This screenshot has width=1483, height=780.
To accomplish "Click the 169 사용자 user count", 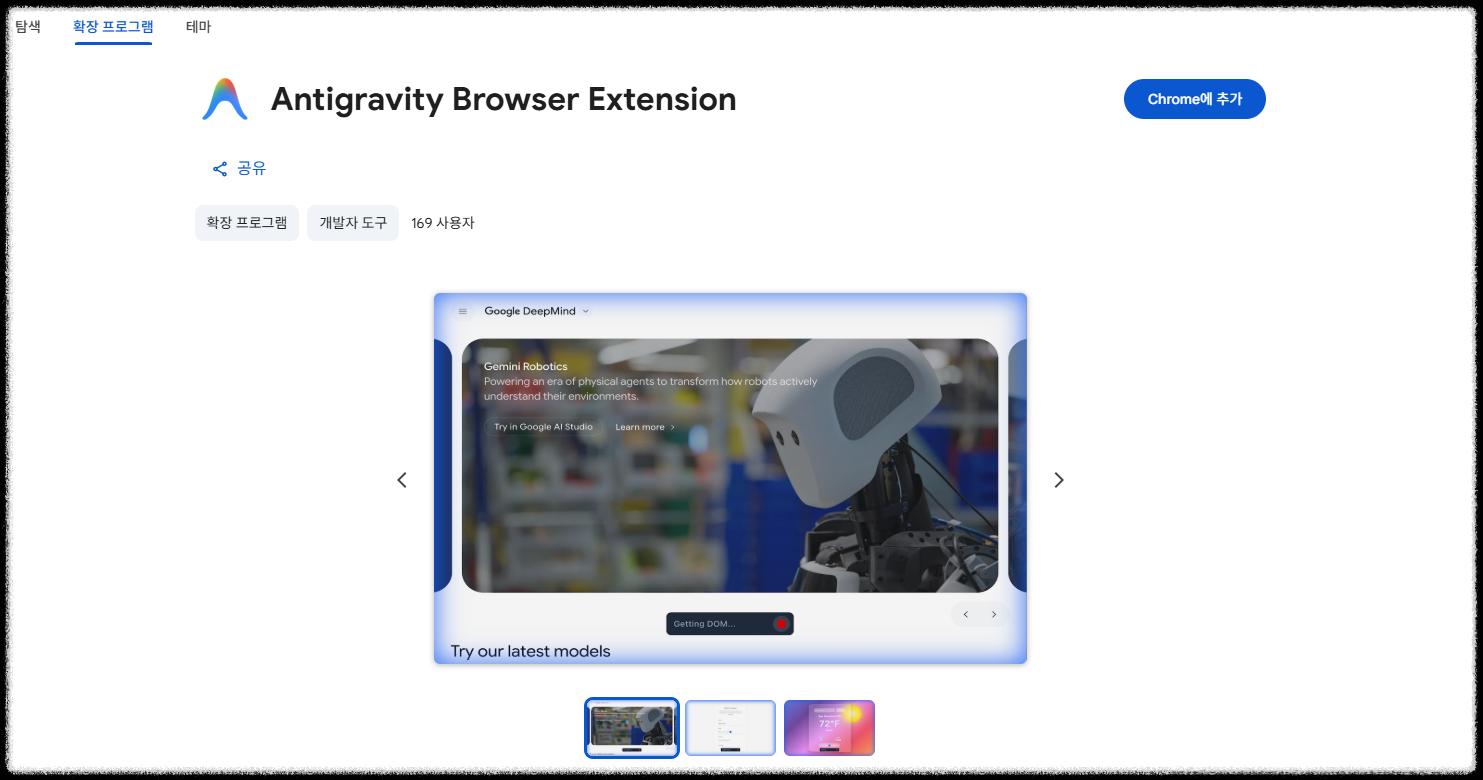I will tap(443, 223).
